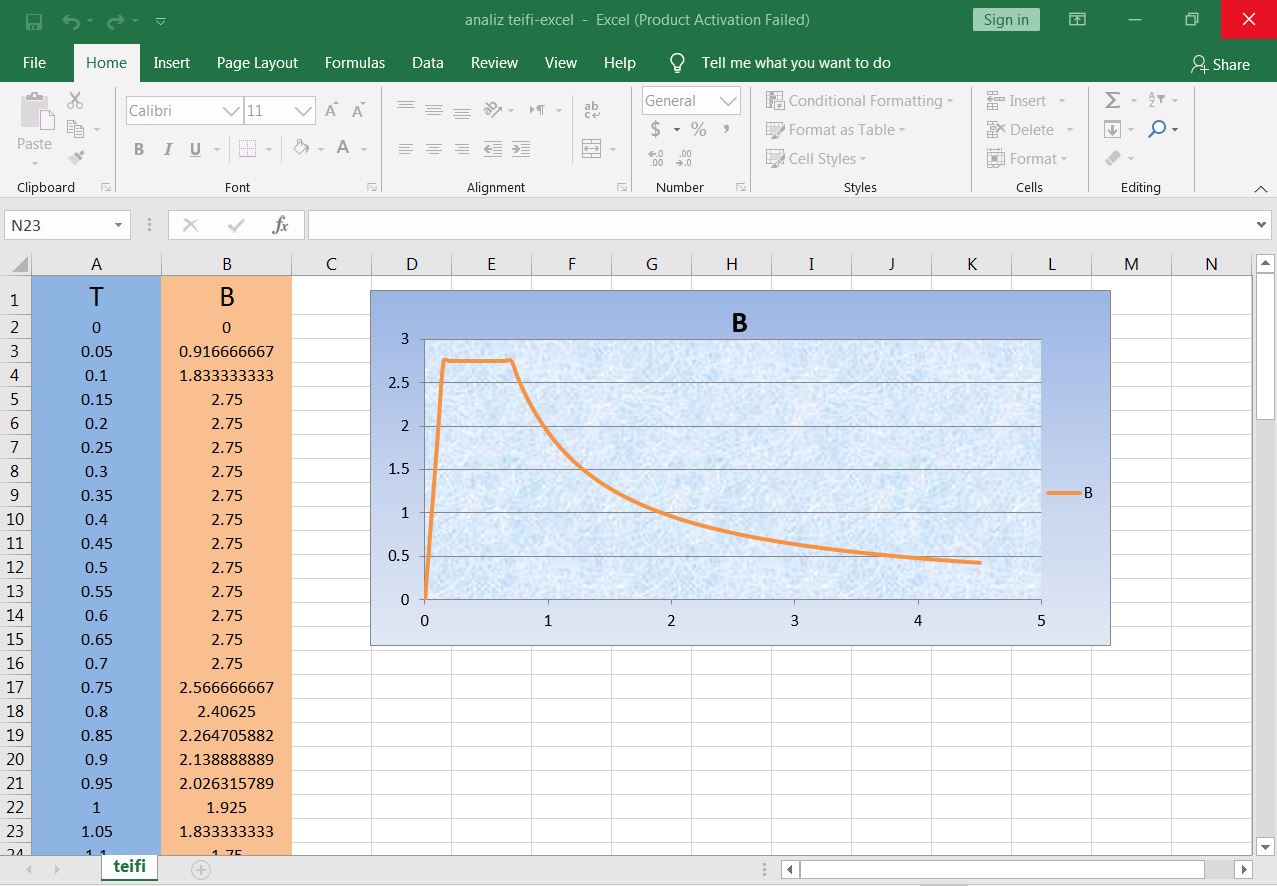Viewport: 1277px width, 886px height.
Task: Click the Save icon in title bar
Action: [34, 21]
